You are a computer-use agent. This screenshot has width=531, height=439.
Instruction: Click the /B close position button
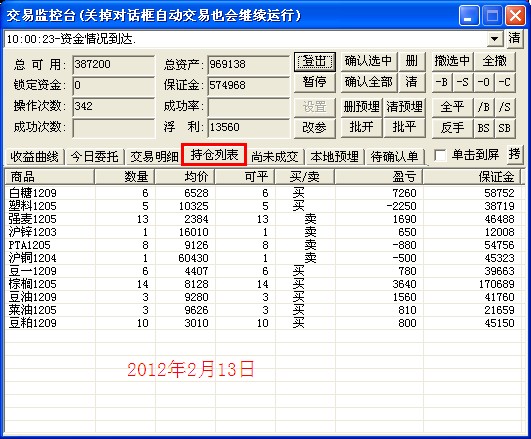coord(484,107)
